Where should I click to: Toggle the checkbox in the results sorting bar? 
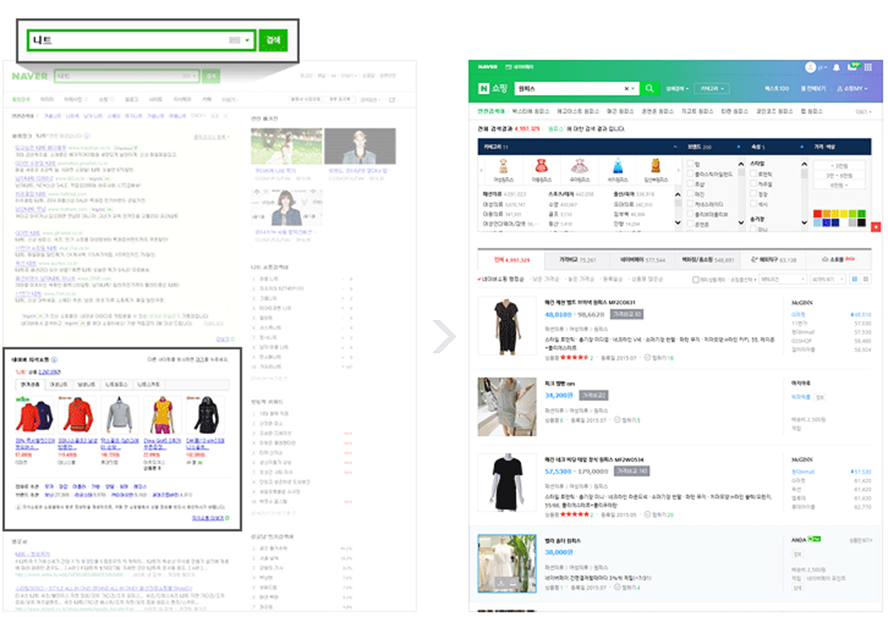(696, 280)
